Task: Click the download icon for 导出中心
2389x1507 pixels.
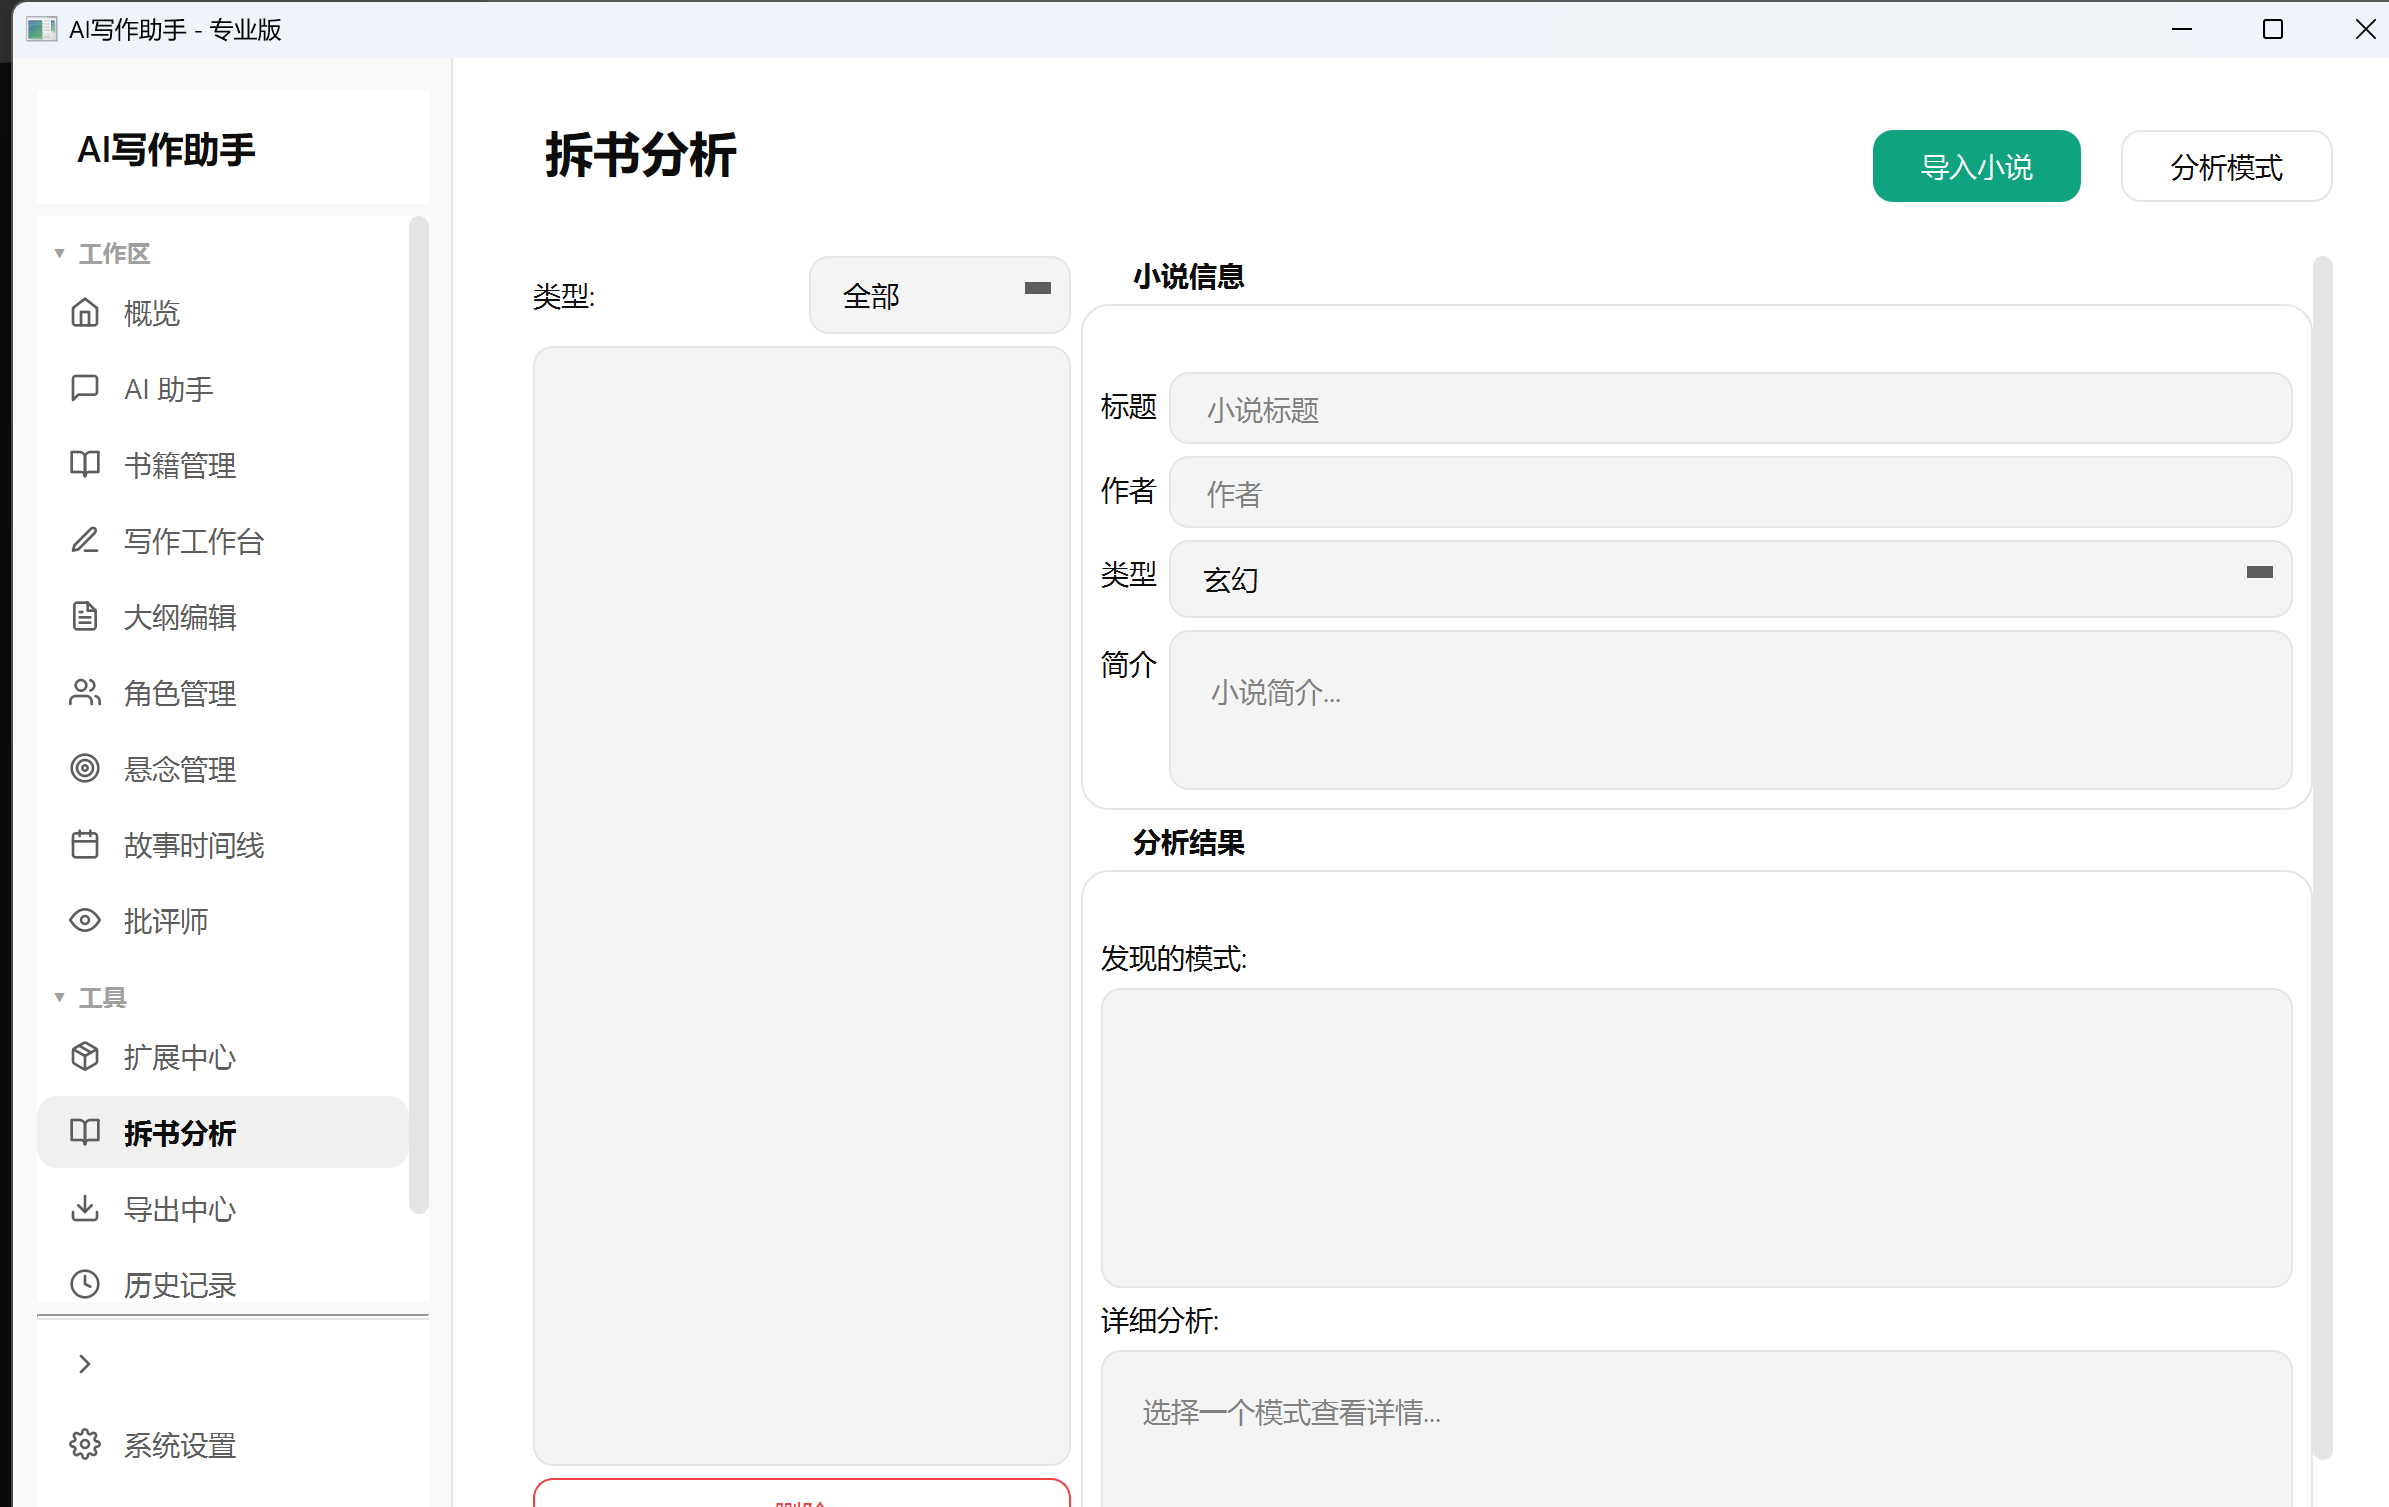Action: [85, 1208]
